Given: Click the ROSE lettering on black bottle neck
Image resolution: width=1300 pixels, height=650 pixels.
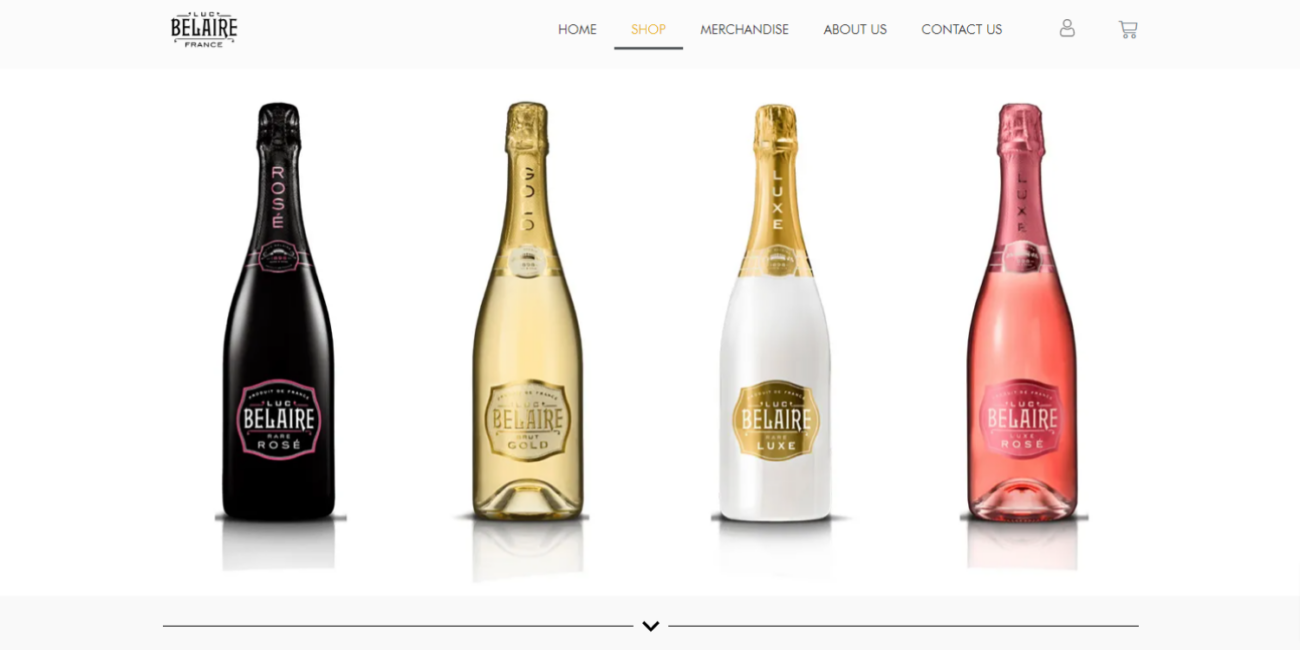Looking at the screenshot, I should tap(278, 196).
